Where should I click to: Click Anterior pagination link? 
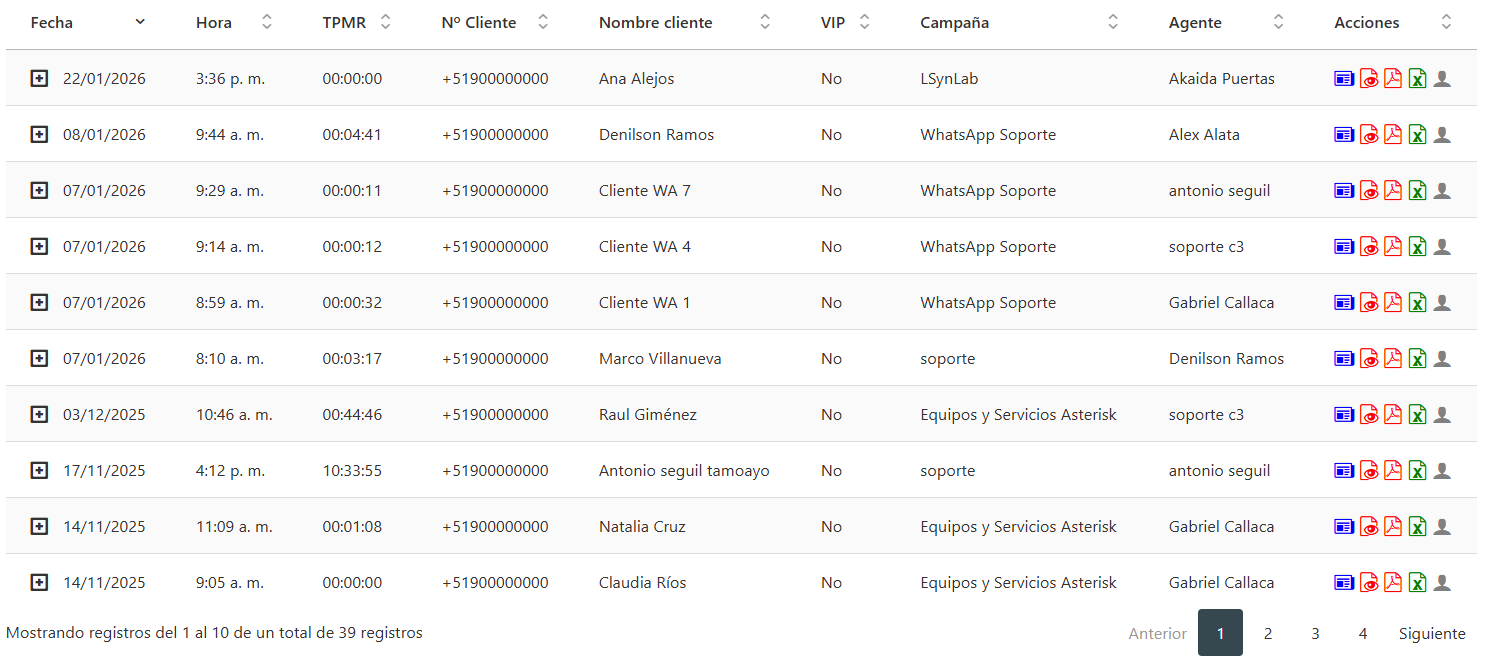pos(1157,634)
